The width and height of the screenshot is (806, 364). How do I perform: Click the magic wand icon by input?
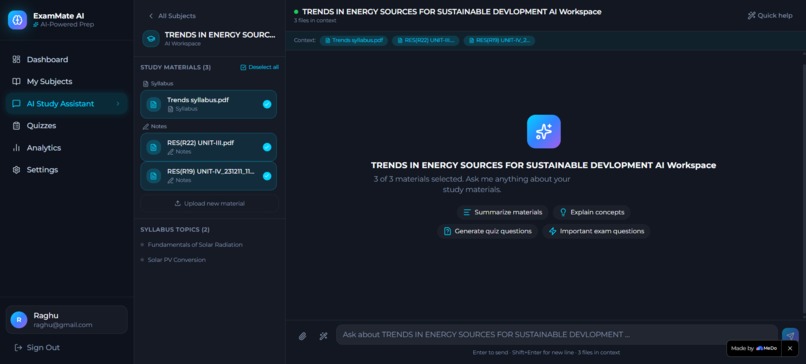coord(323,336)
